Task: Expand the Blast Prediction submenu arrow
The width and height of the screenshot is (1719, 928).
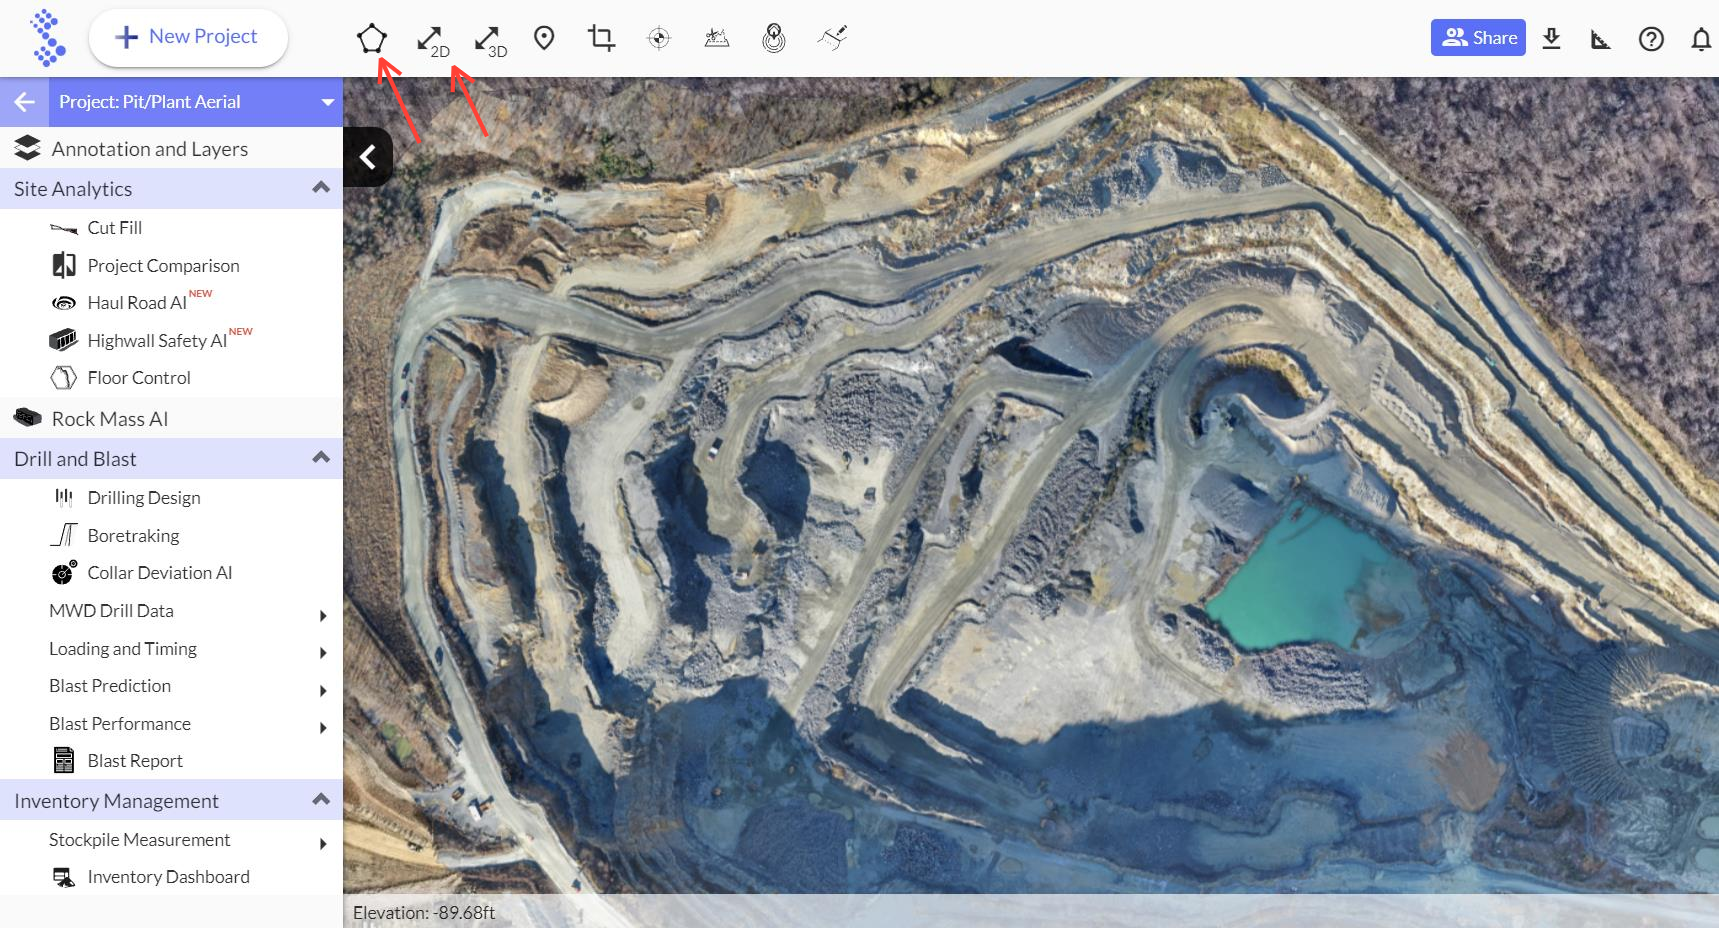Action: (x=323, y=691)
